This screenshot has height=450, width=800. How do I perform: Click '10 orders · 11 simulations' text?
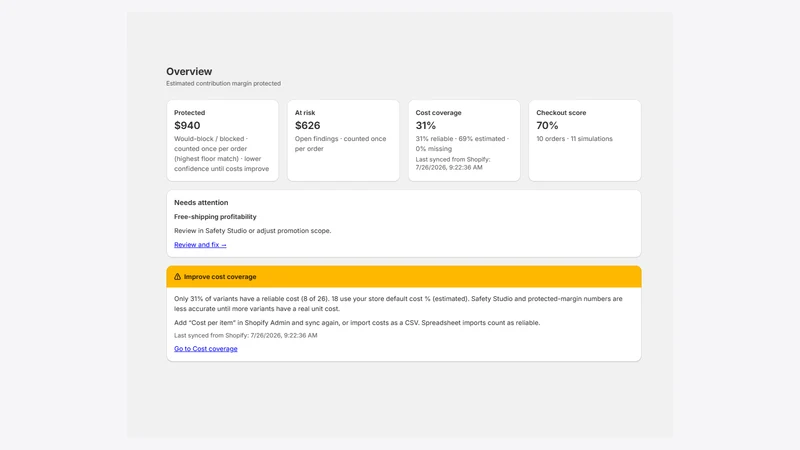click(574, 139)
